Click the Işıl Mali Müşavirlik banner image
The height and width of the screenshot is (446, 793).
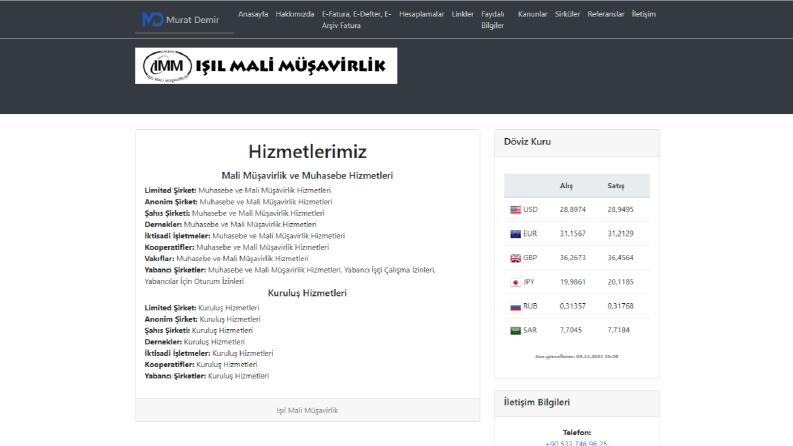coord(266,66)
